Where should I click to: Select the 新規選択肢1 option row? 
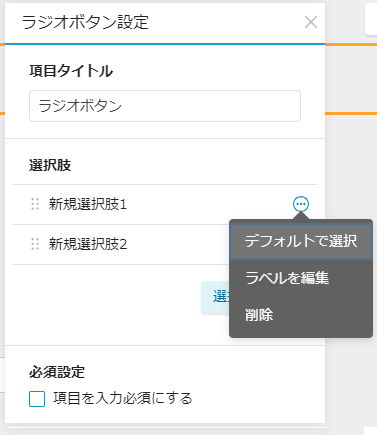[165, 204]
